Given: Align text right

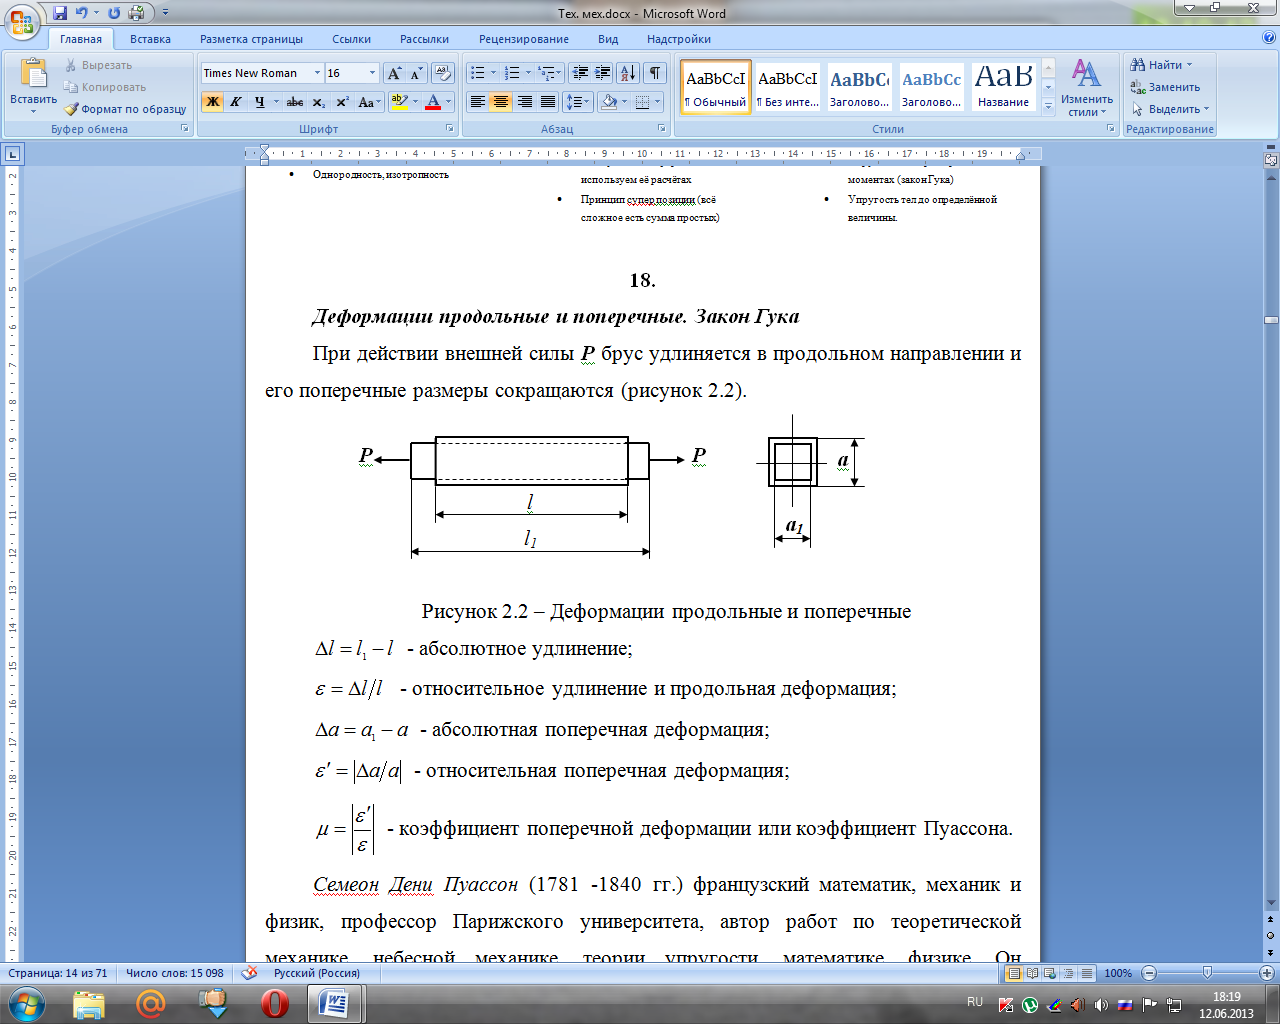Looking at the screenshot, I should click(524, 102).
